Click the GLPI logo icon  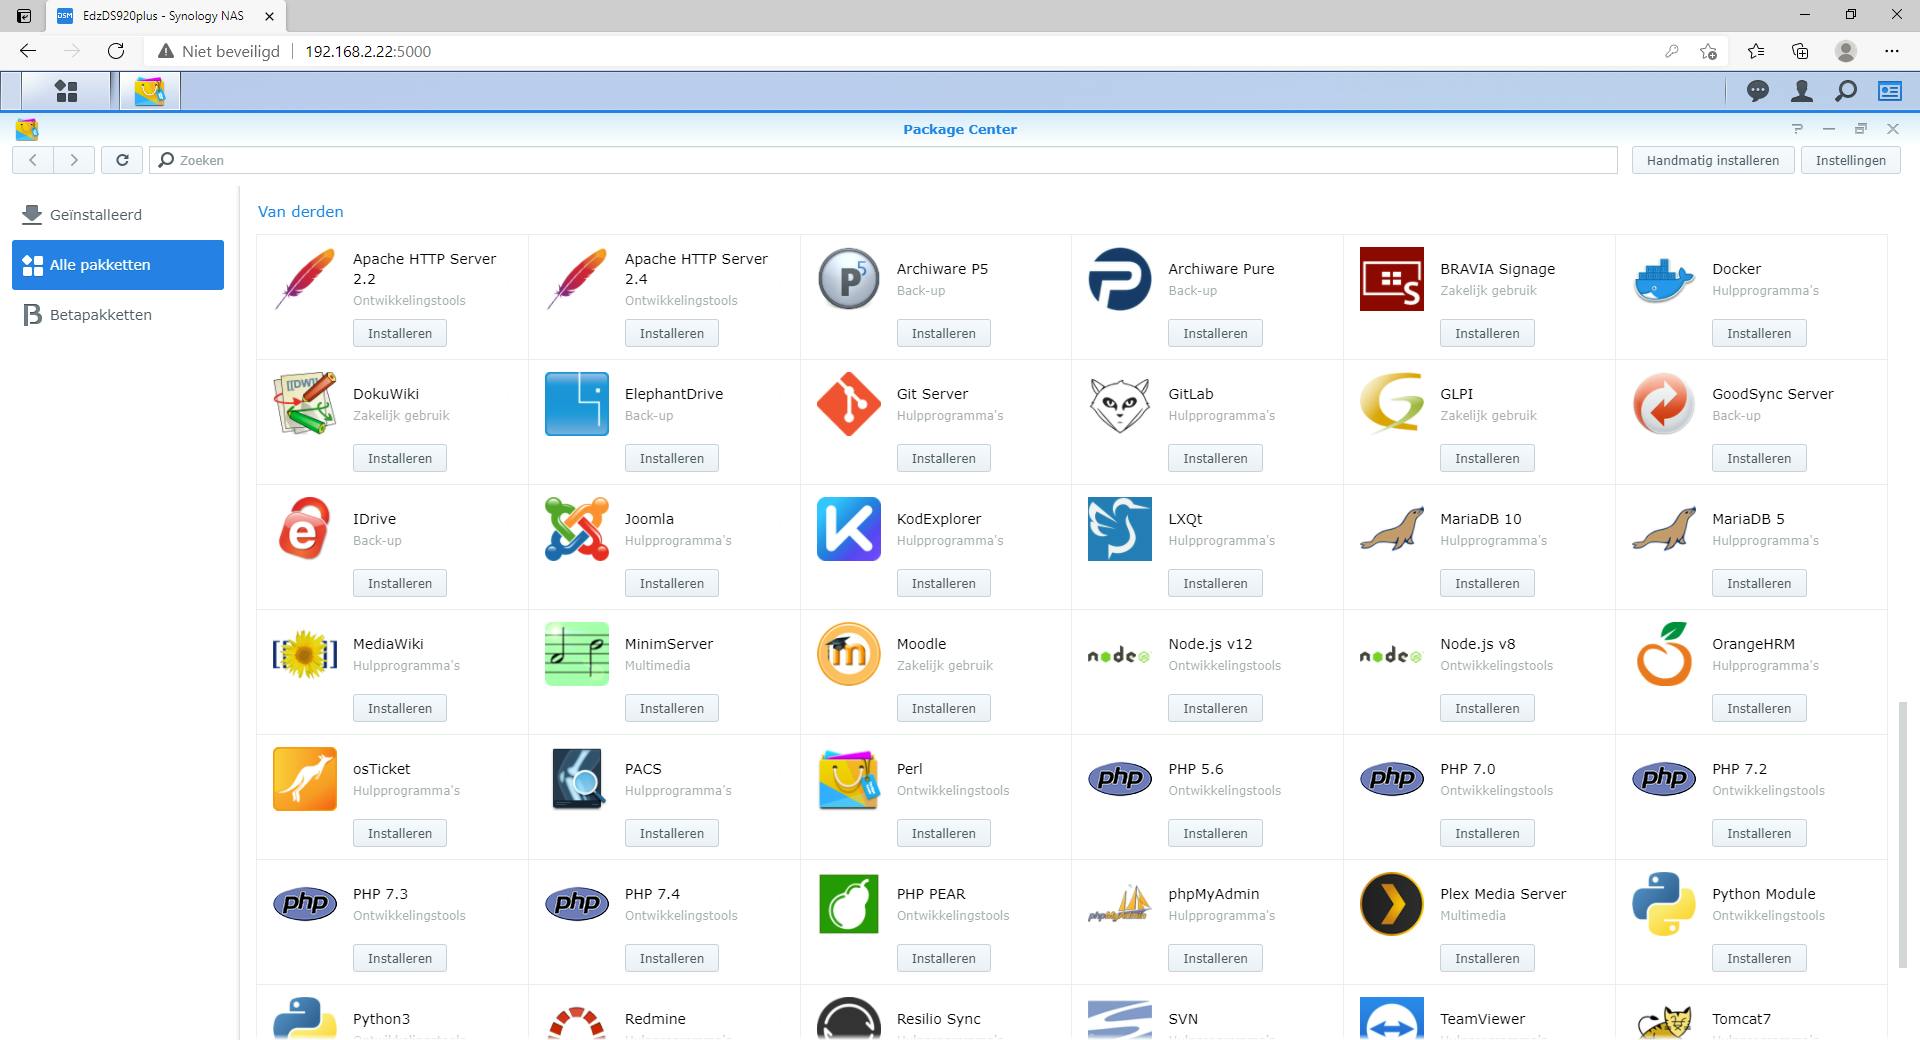pyautogui.click(x=1391, y=404)
